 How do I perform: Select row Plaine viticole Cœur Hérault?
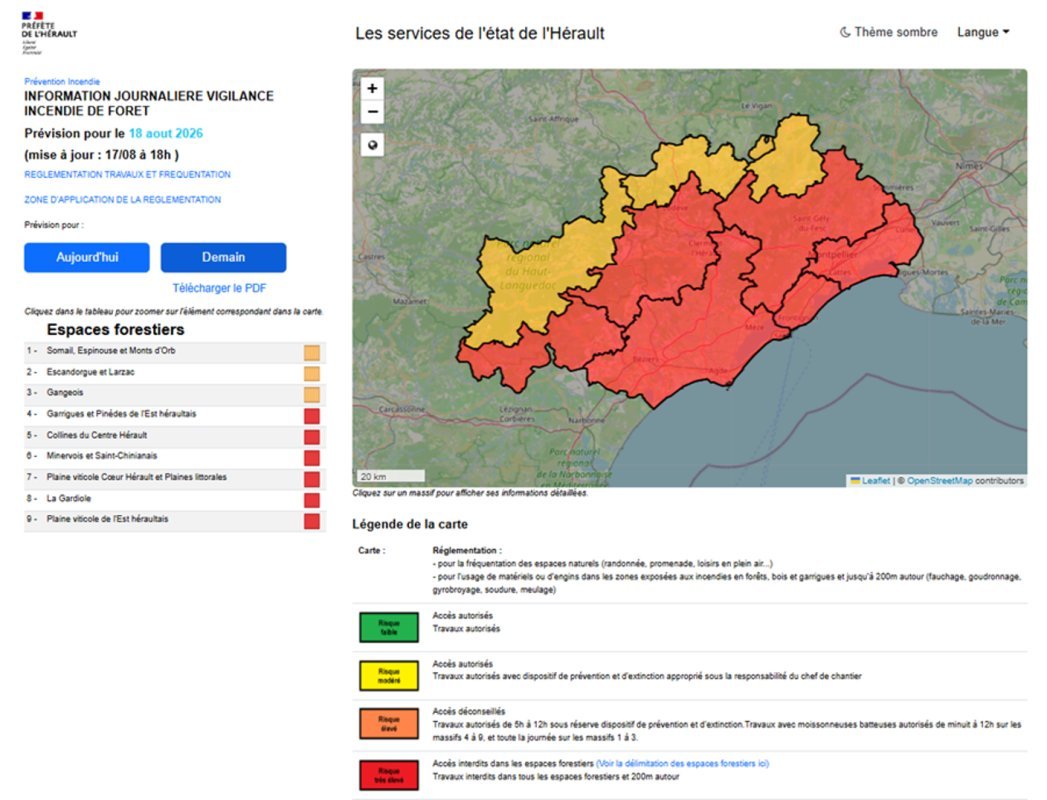(175, 479)
